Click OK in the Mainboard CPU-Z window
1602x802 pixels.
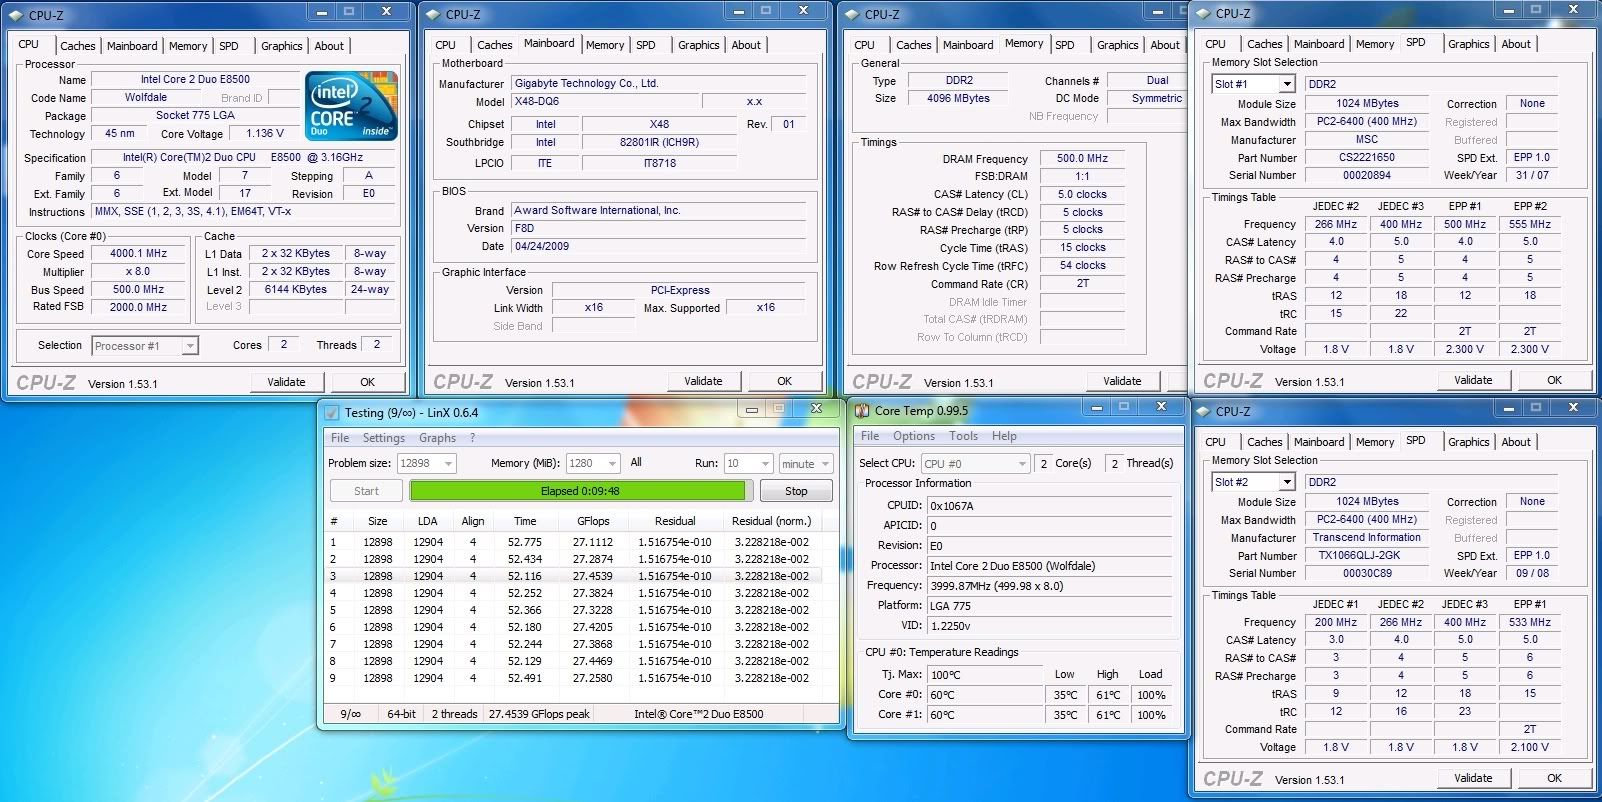784,381
